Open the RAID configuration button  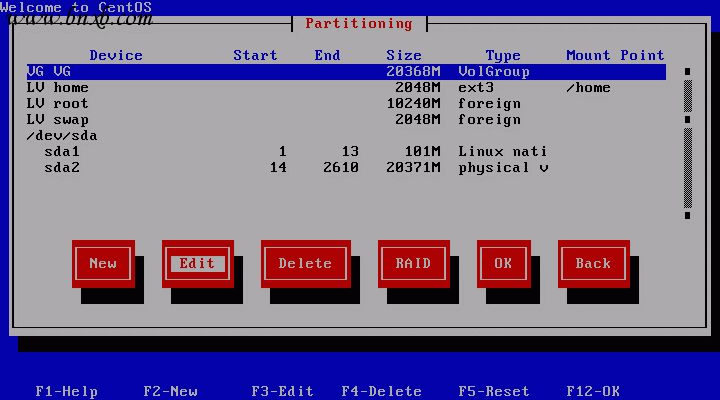[414, 264]
